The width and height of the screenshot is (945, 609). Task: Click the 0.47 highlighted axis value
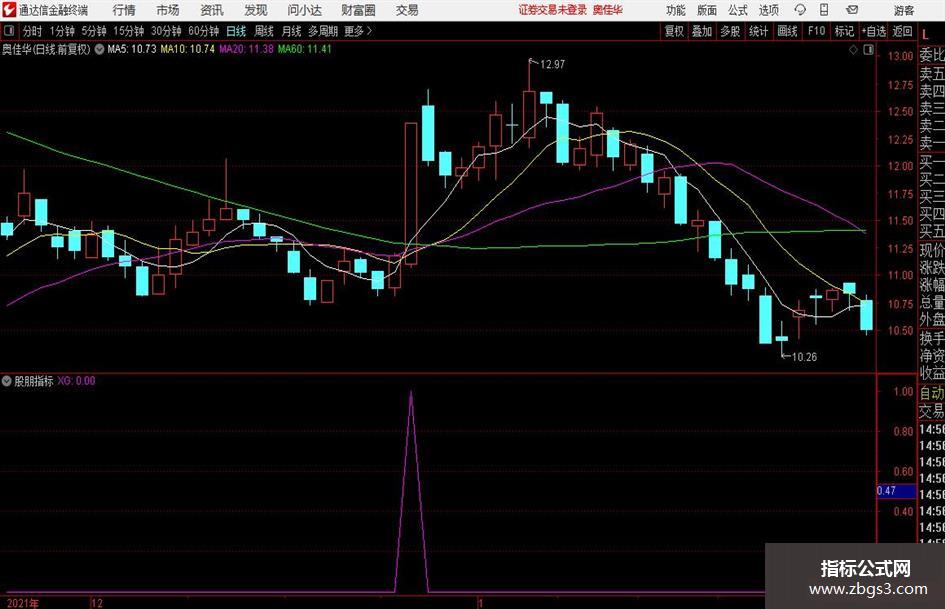click(896, 491)
